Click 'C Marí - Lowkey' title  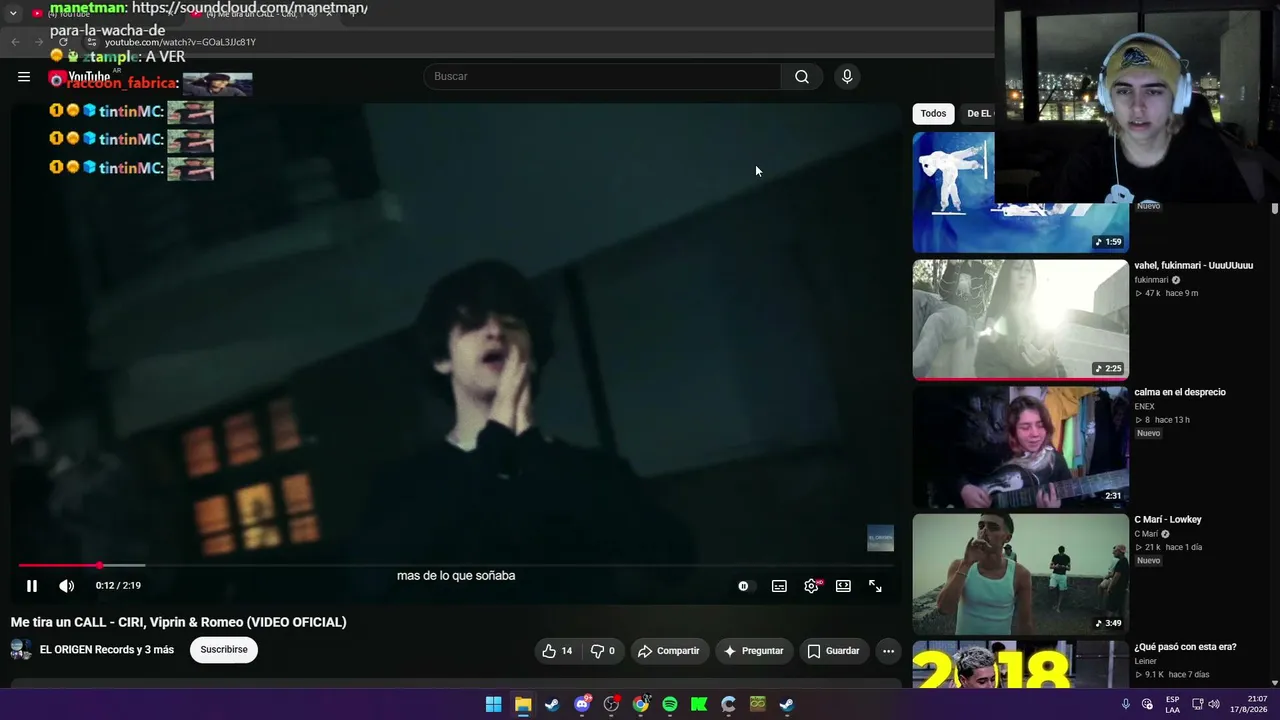point(1168,520)
